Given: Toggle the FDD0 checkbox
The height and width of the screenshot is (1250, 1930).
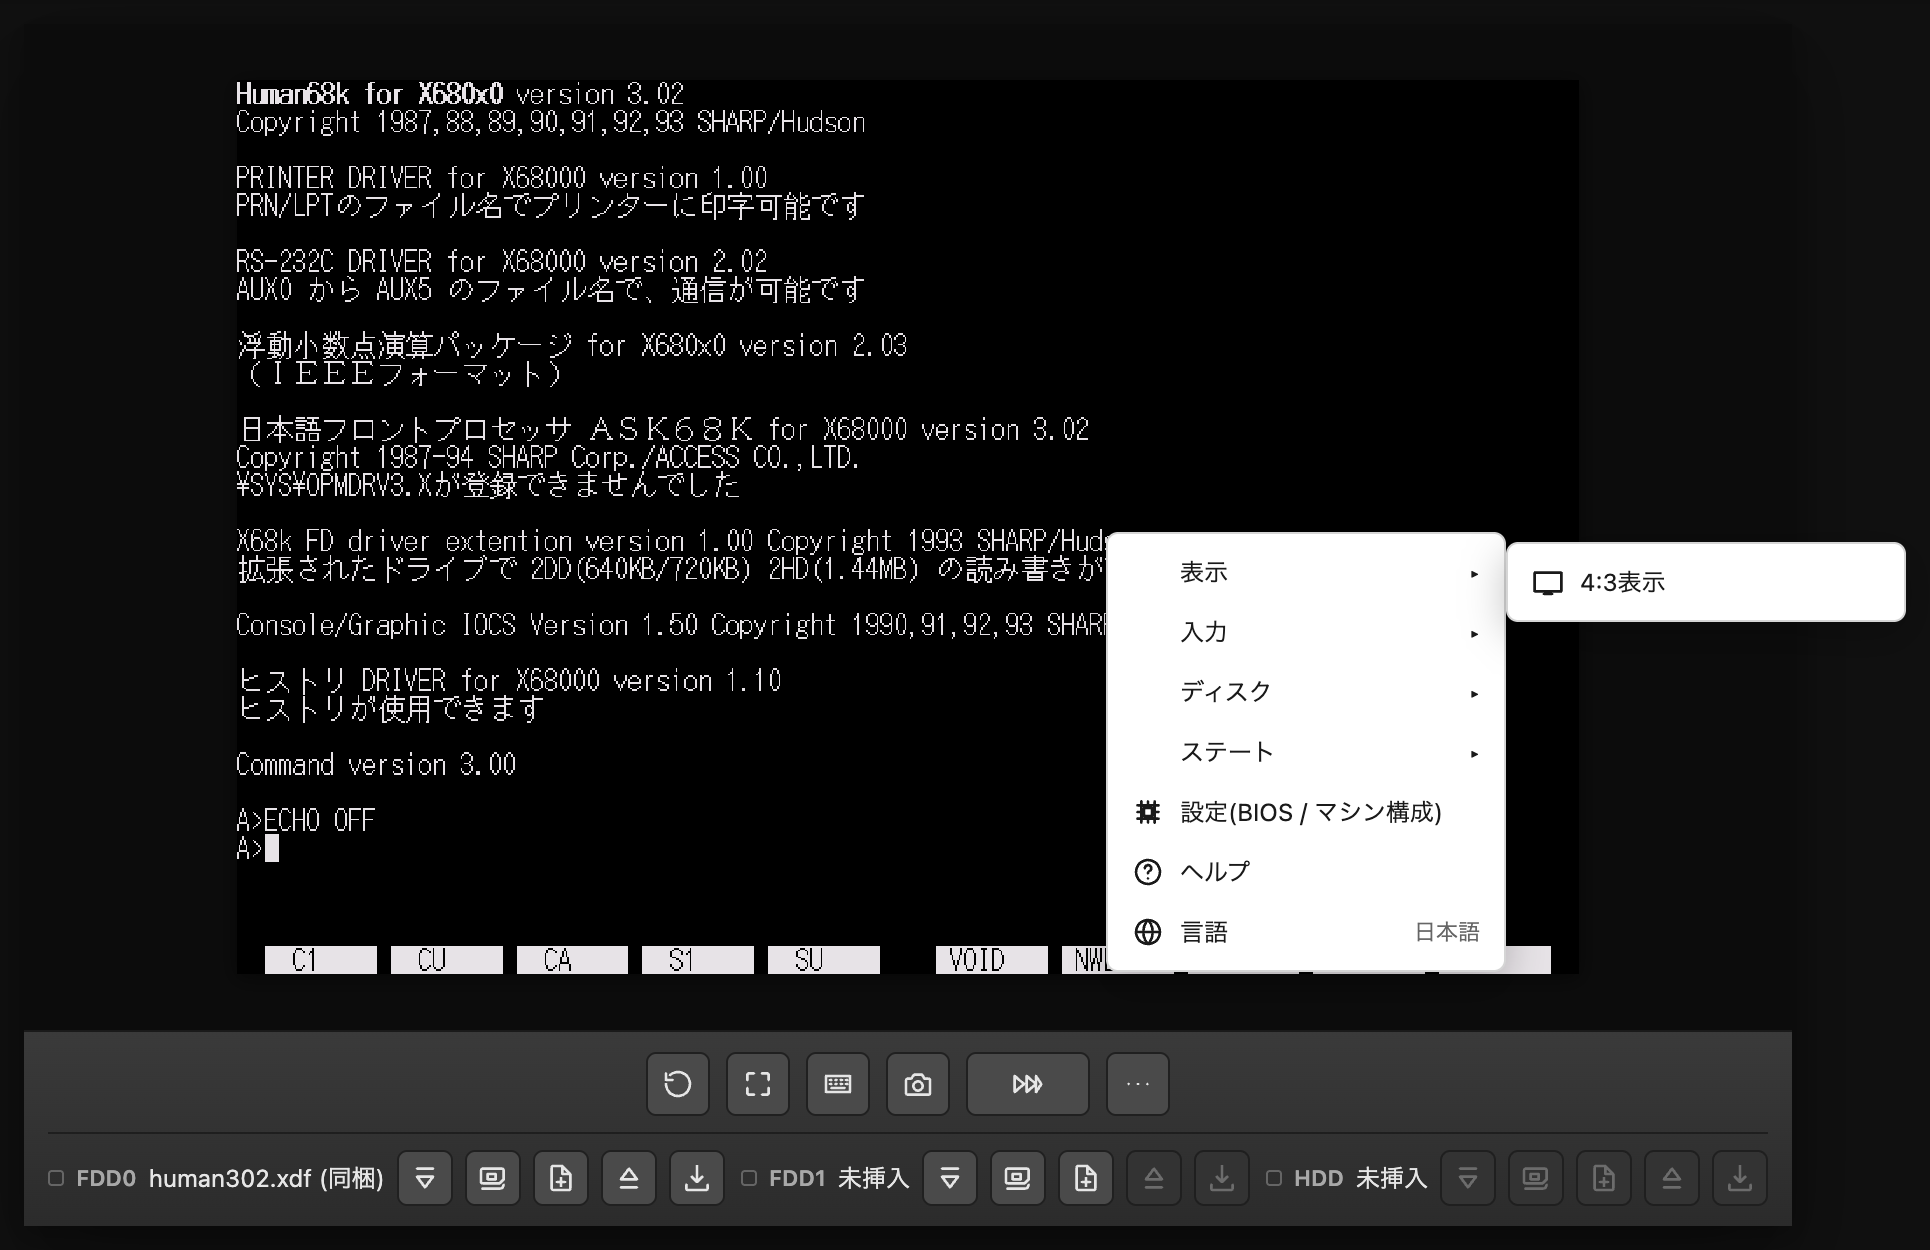Looking at the screenshot, I should coord(56,1178).
